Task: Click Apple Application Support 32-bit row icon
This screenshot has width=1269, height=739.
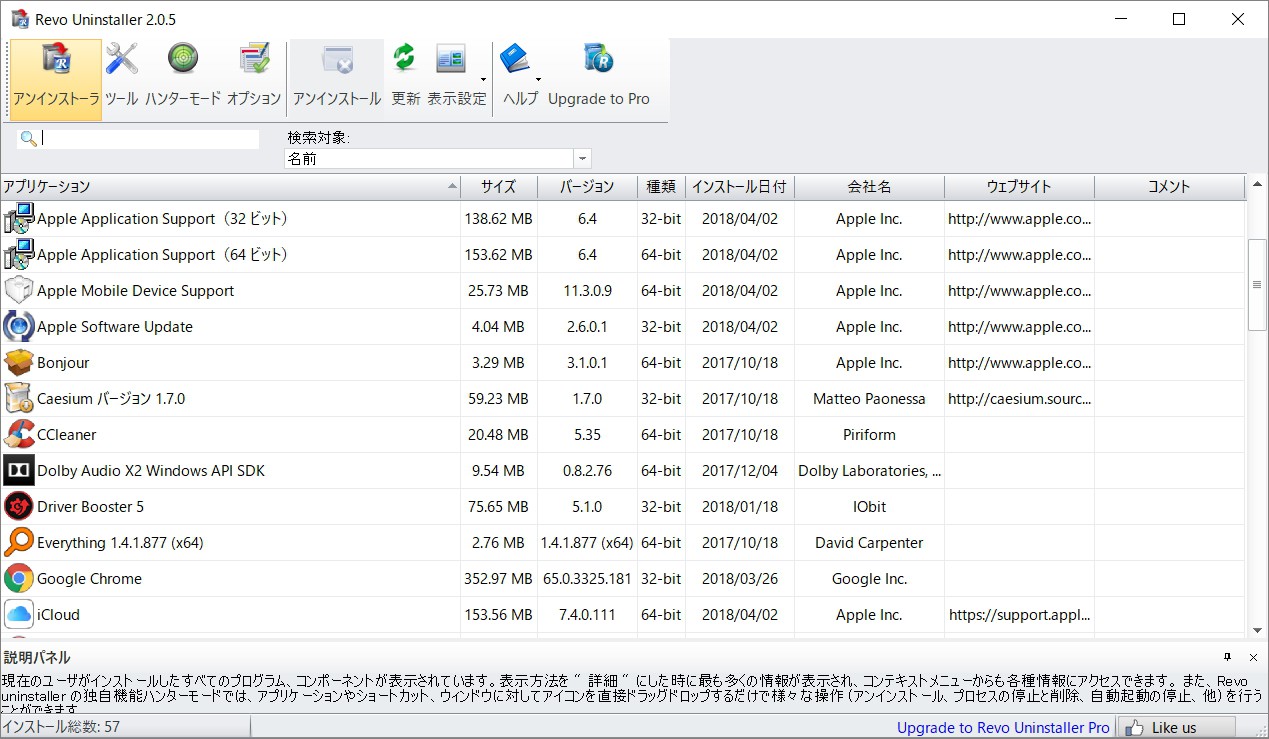Action: click(x=19, y=219)
